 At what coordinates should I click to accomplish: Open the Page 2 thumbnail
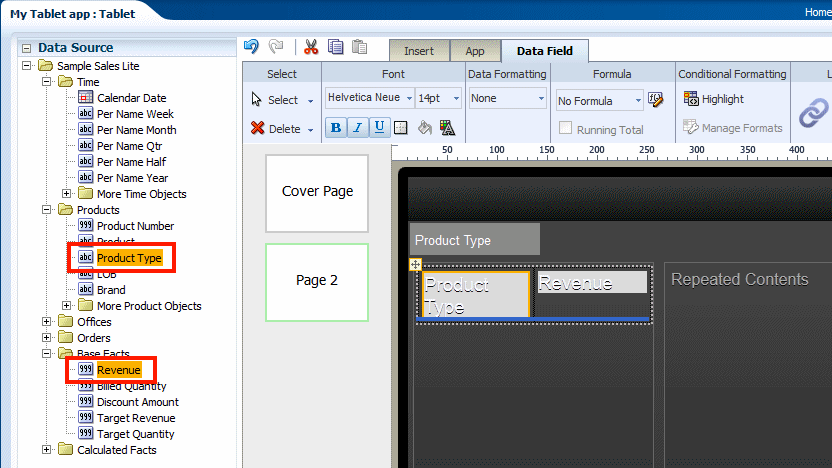tap(317, 282)
